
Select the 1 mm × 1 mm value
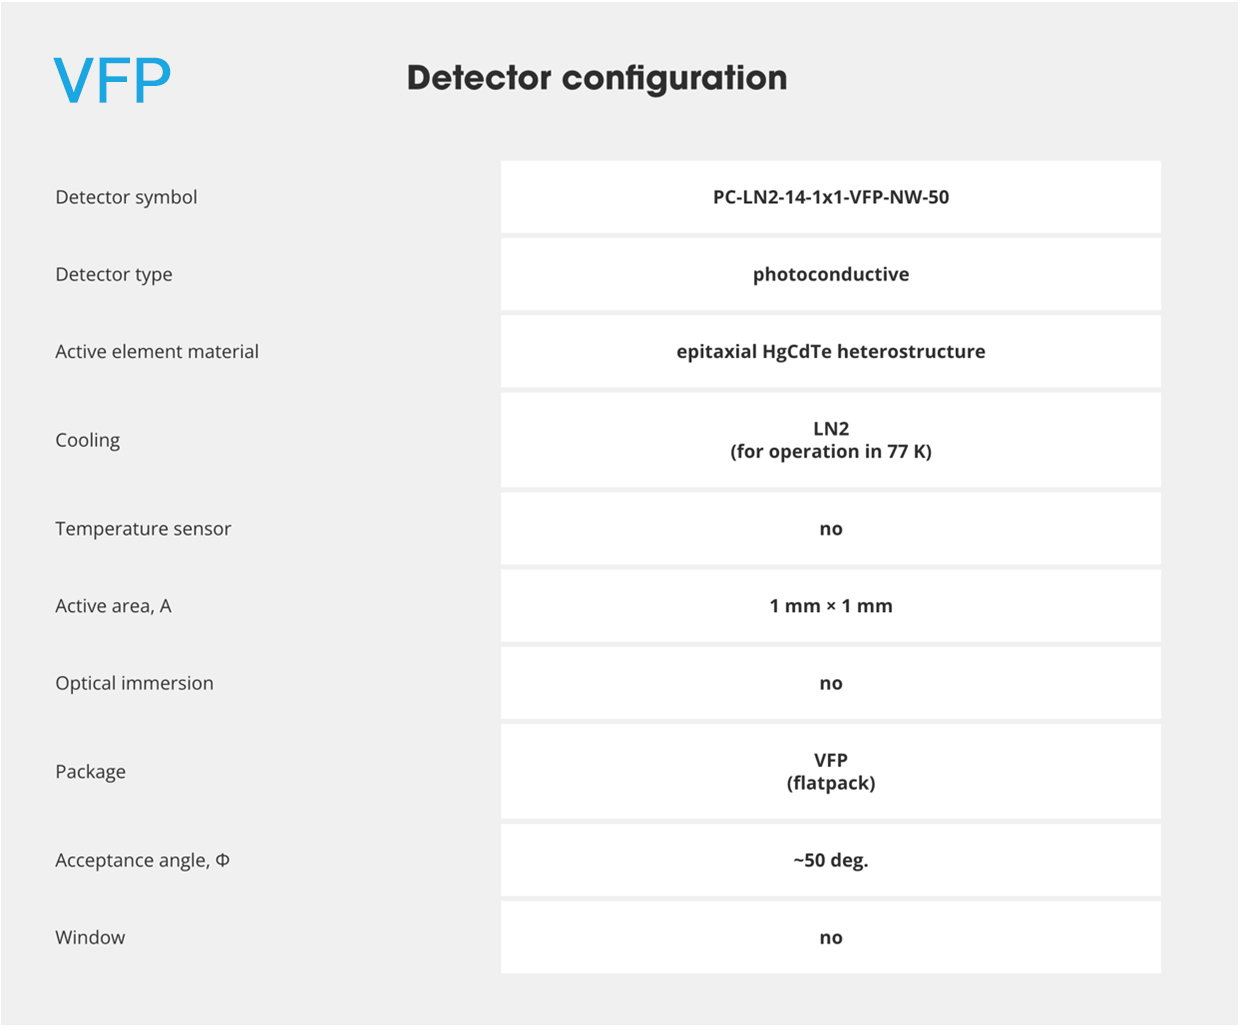coord(831,605)
